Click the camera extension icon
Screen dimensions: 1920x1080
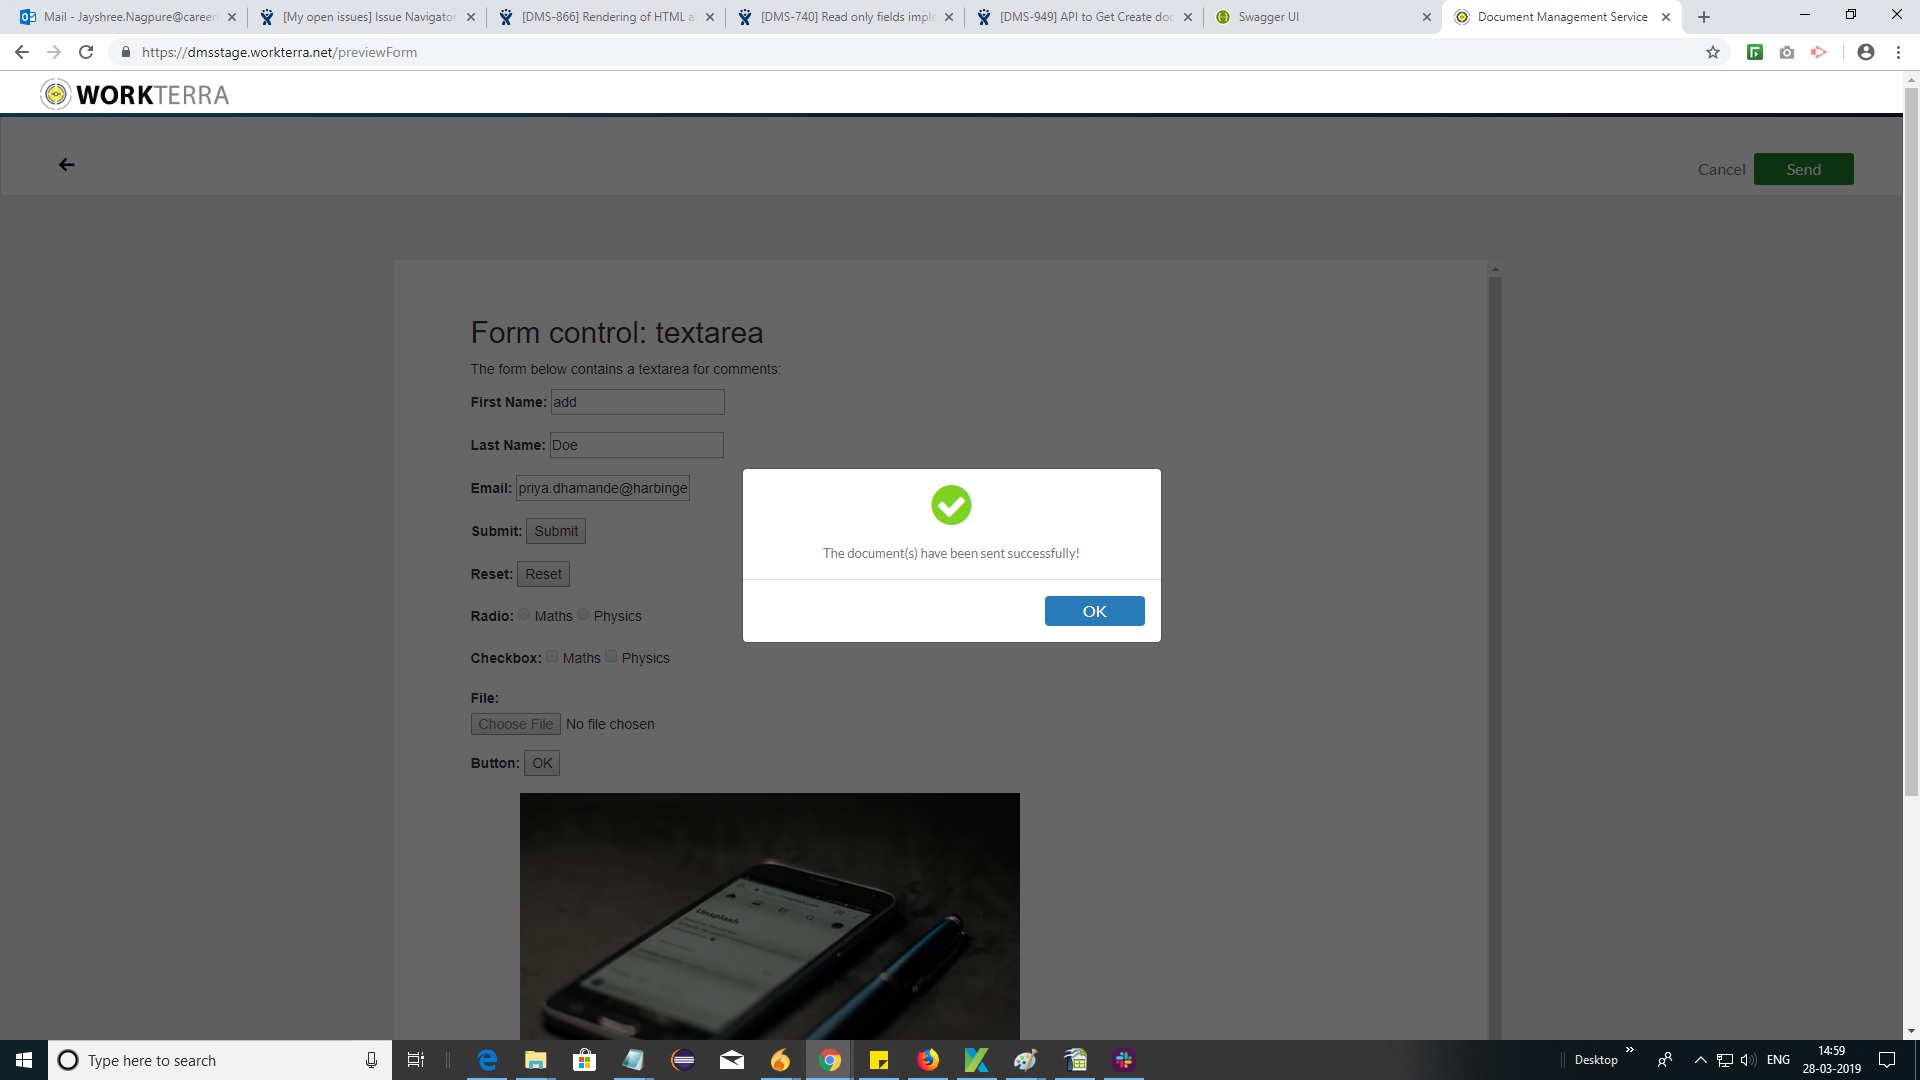click(x=1787, y=52)
